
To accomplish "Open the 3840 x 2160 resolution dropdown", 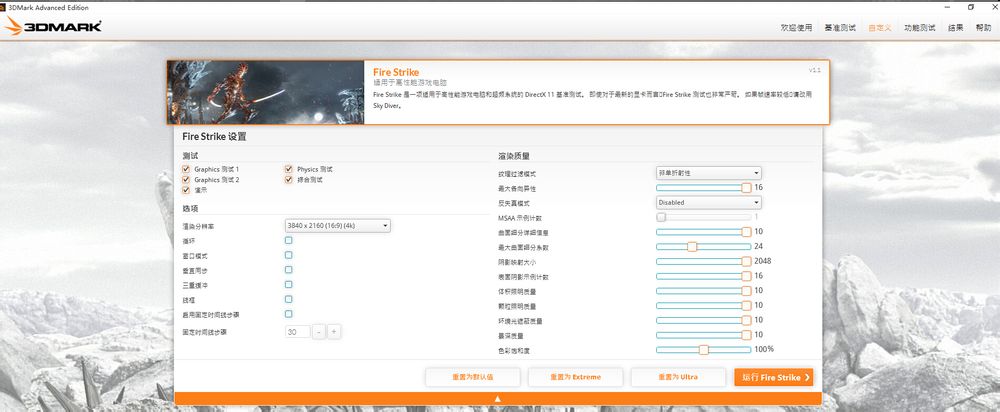I will 337,226.
